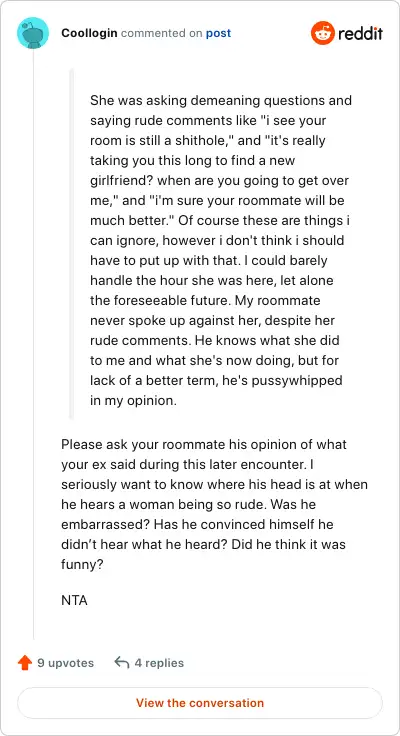Click the '4 replies' label
Screen dimensions: 400x736
[159, 663]
